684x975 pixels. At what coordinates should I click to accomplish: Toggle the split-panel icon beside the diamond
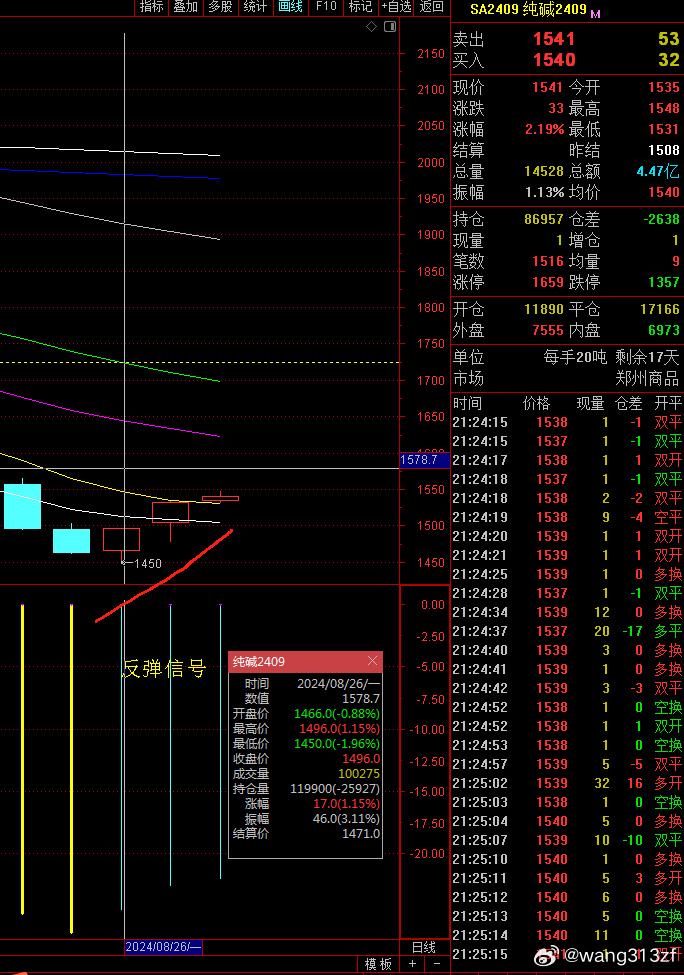tap(388, 27)
